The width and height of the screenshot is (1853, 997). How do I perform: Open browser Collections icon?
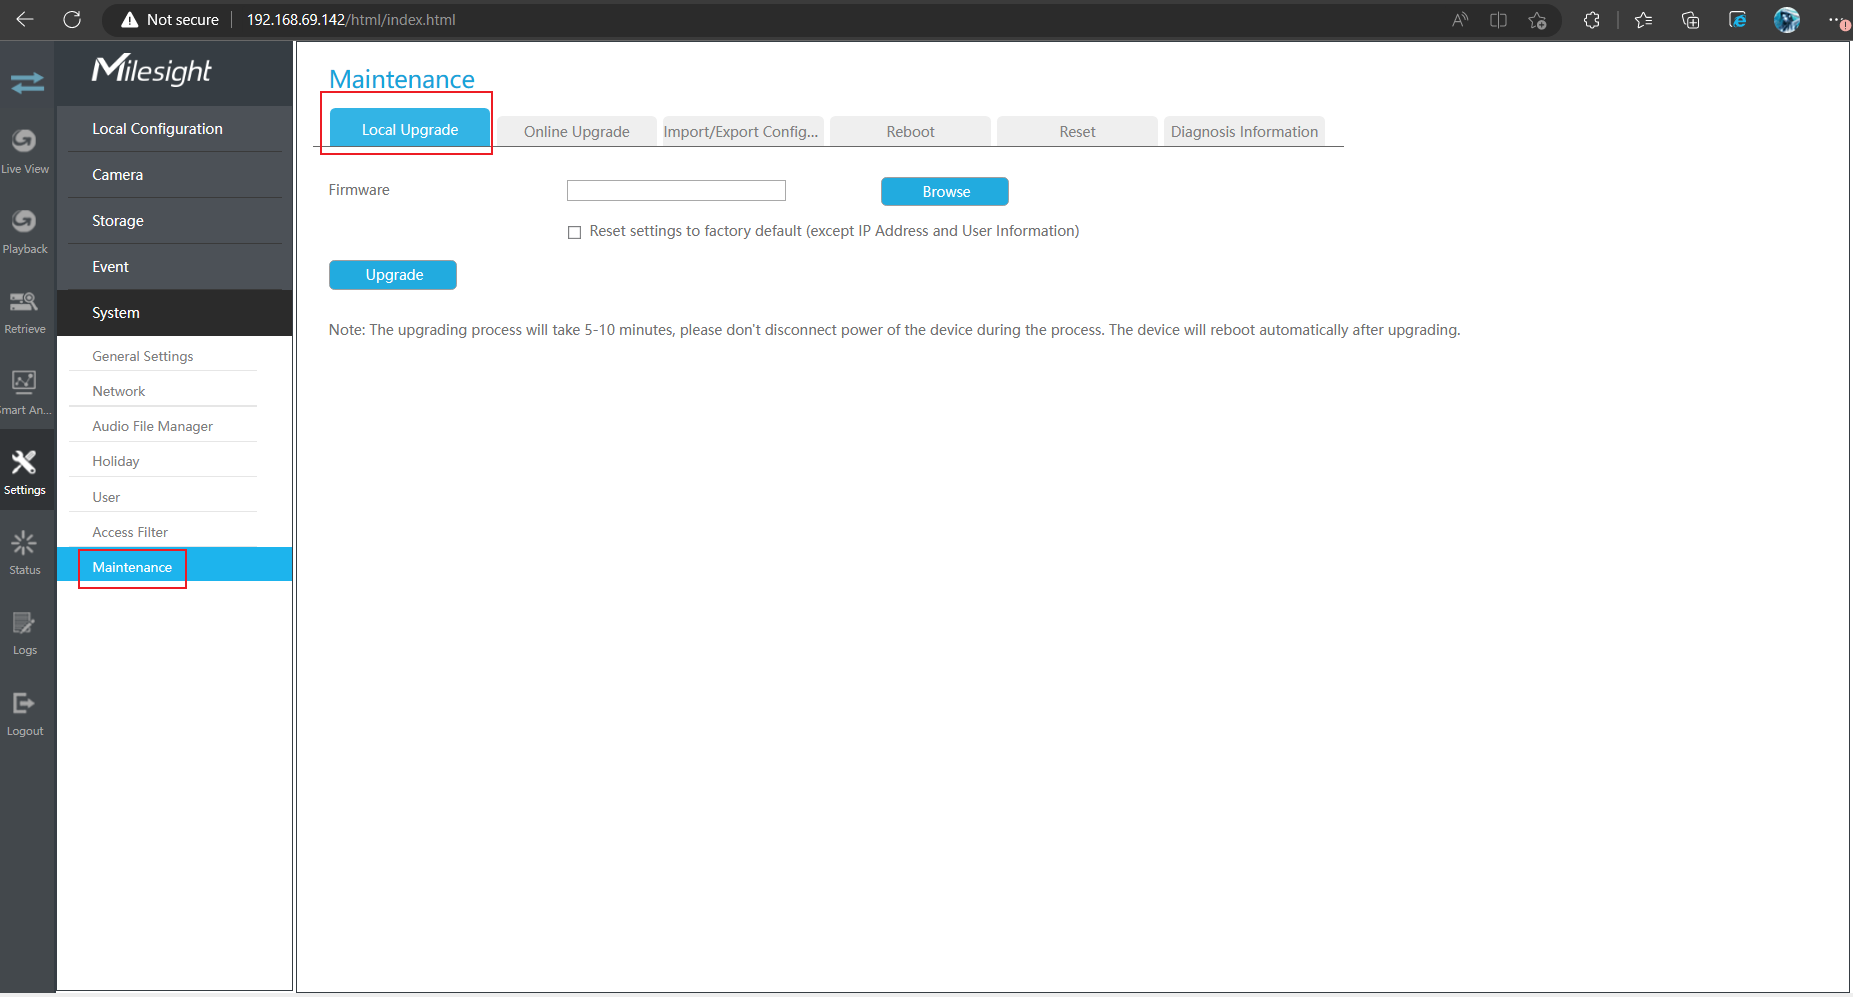point(1691,20)
